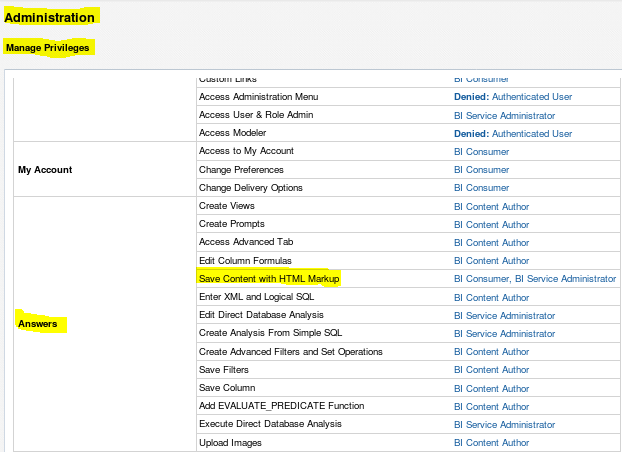Edit the Access Advanced Tab role link
The height and width of the screenshot is (452, 622).
(x=491, y=242)
